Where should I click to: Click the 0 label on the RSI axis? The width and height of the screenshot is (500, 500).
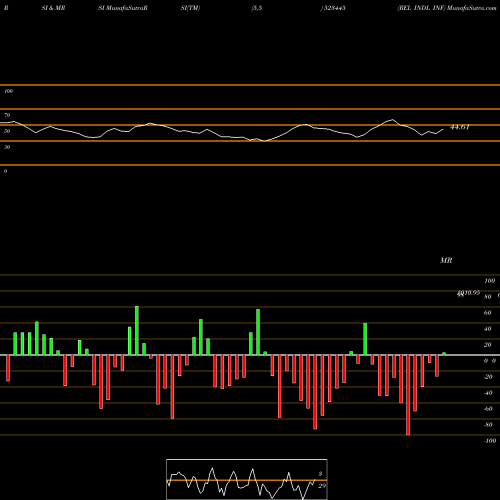click(x=5, y=171)
